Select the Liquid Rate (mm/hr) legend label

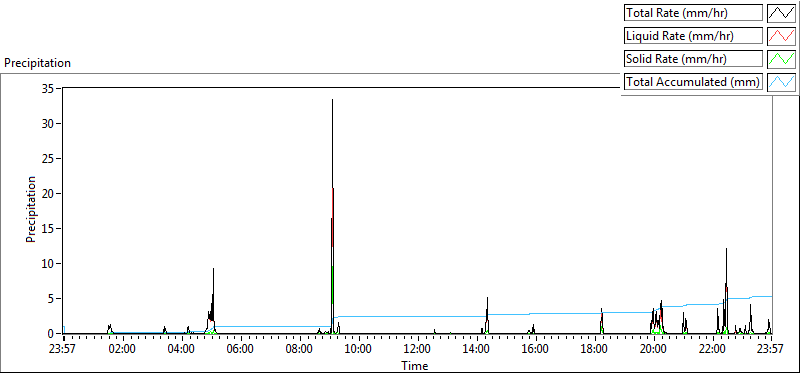pos(693,36)
